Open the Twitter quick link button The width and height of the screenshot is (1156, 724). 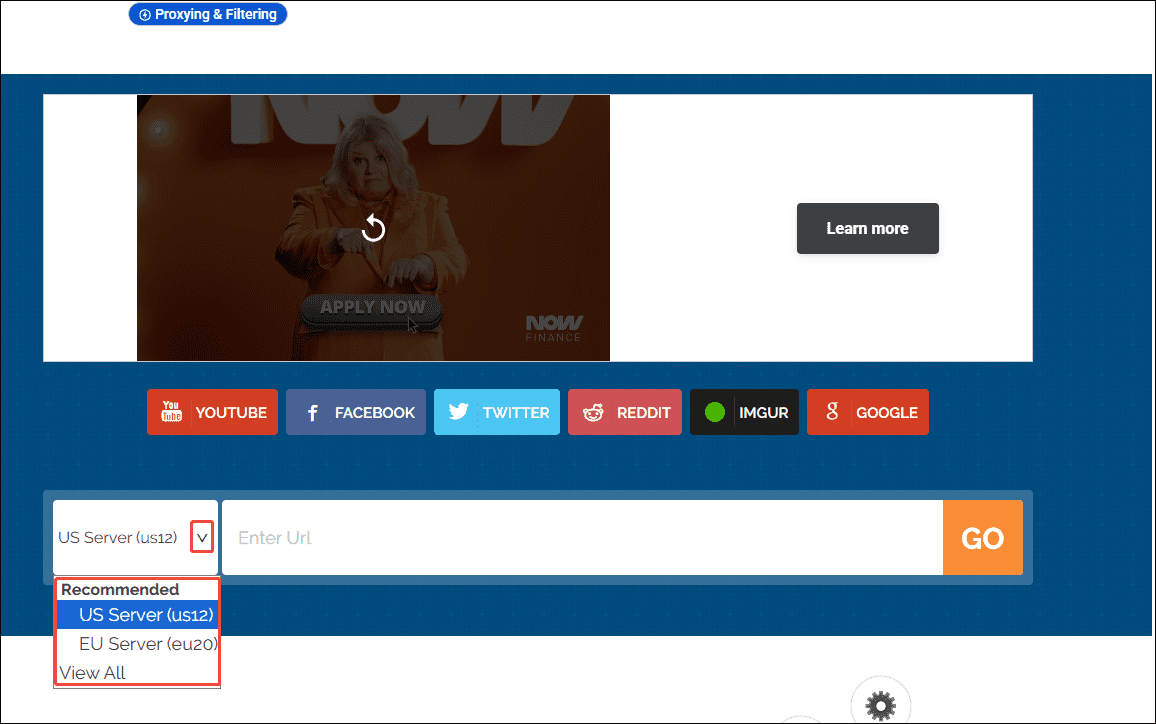pos(497,412)
